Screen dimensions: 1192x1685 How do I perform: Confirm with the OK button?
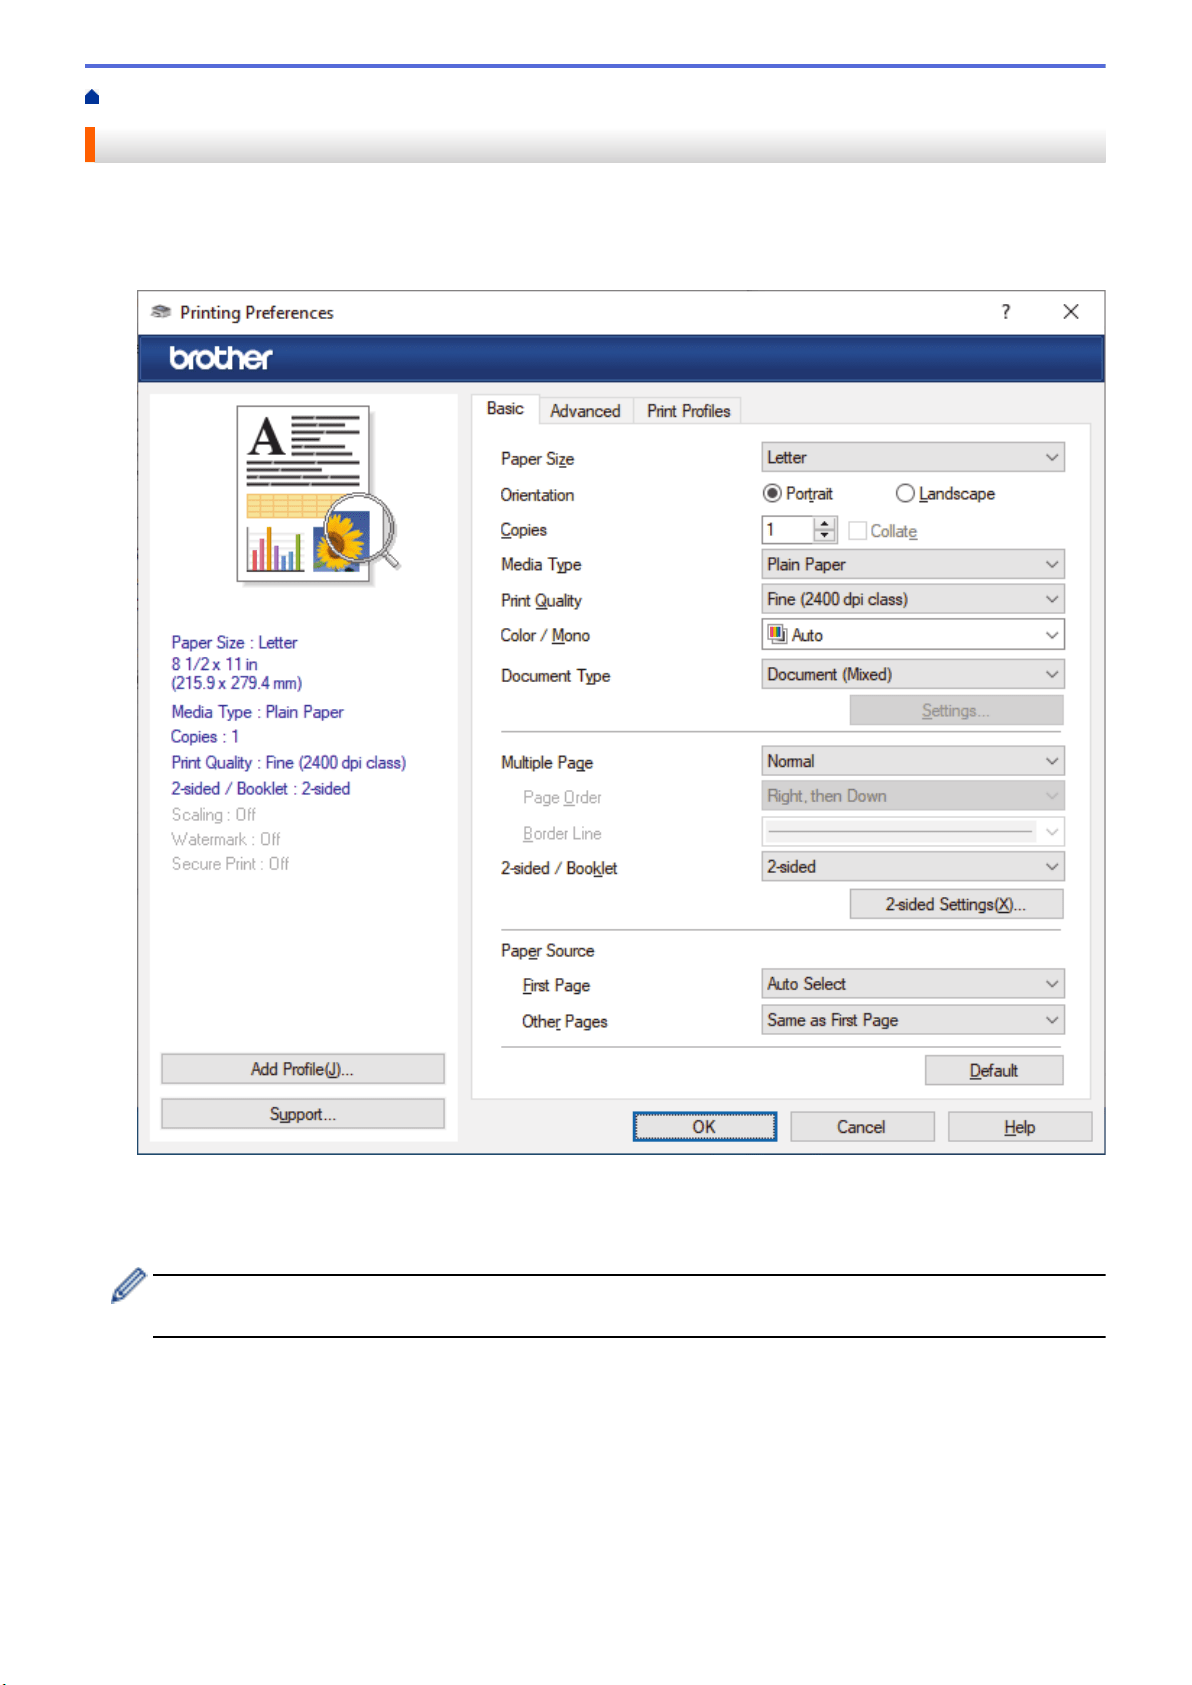coord(704,1127)
